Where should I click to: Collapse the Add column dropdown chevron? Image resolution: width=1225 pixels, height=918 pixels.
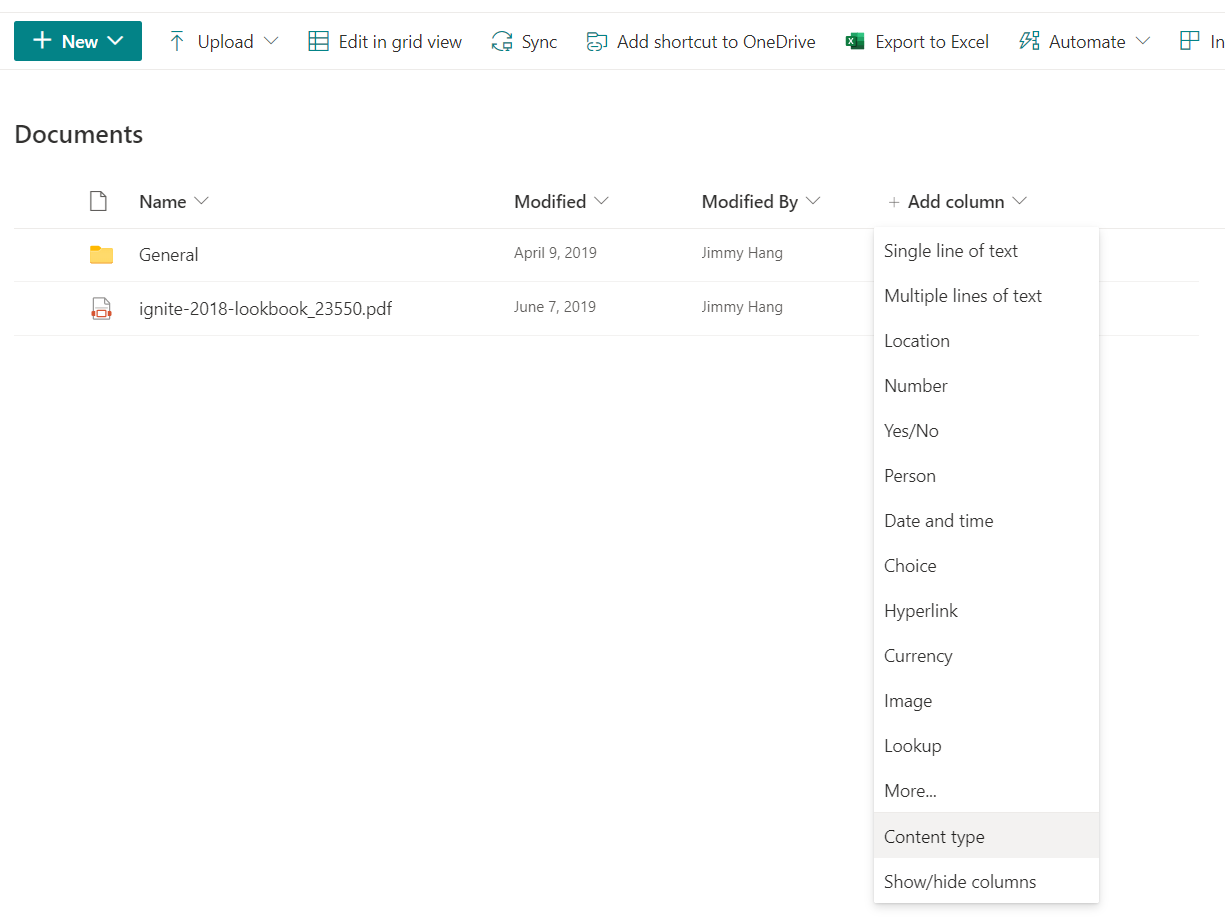(1019, 201)
